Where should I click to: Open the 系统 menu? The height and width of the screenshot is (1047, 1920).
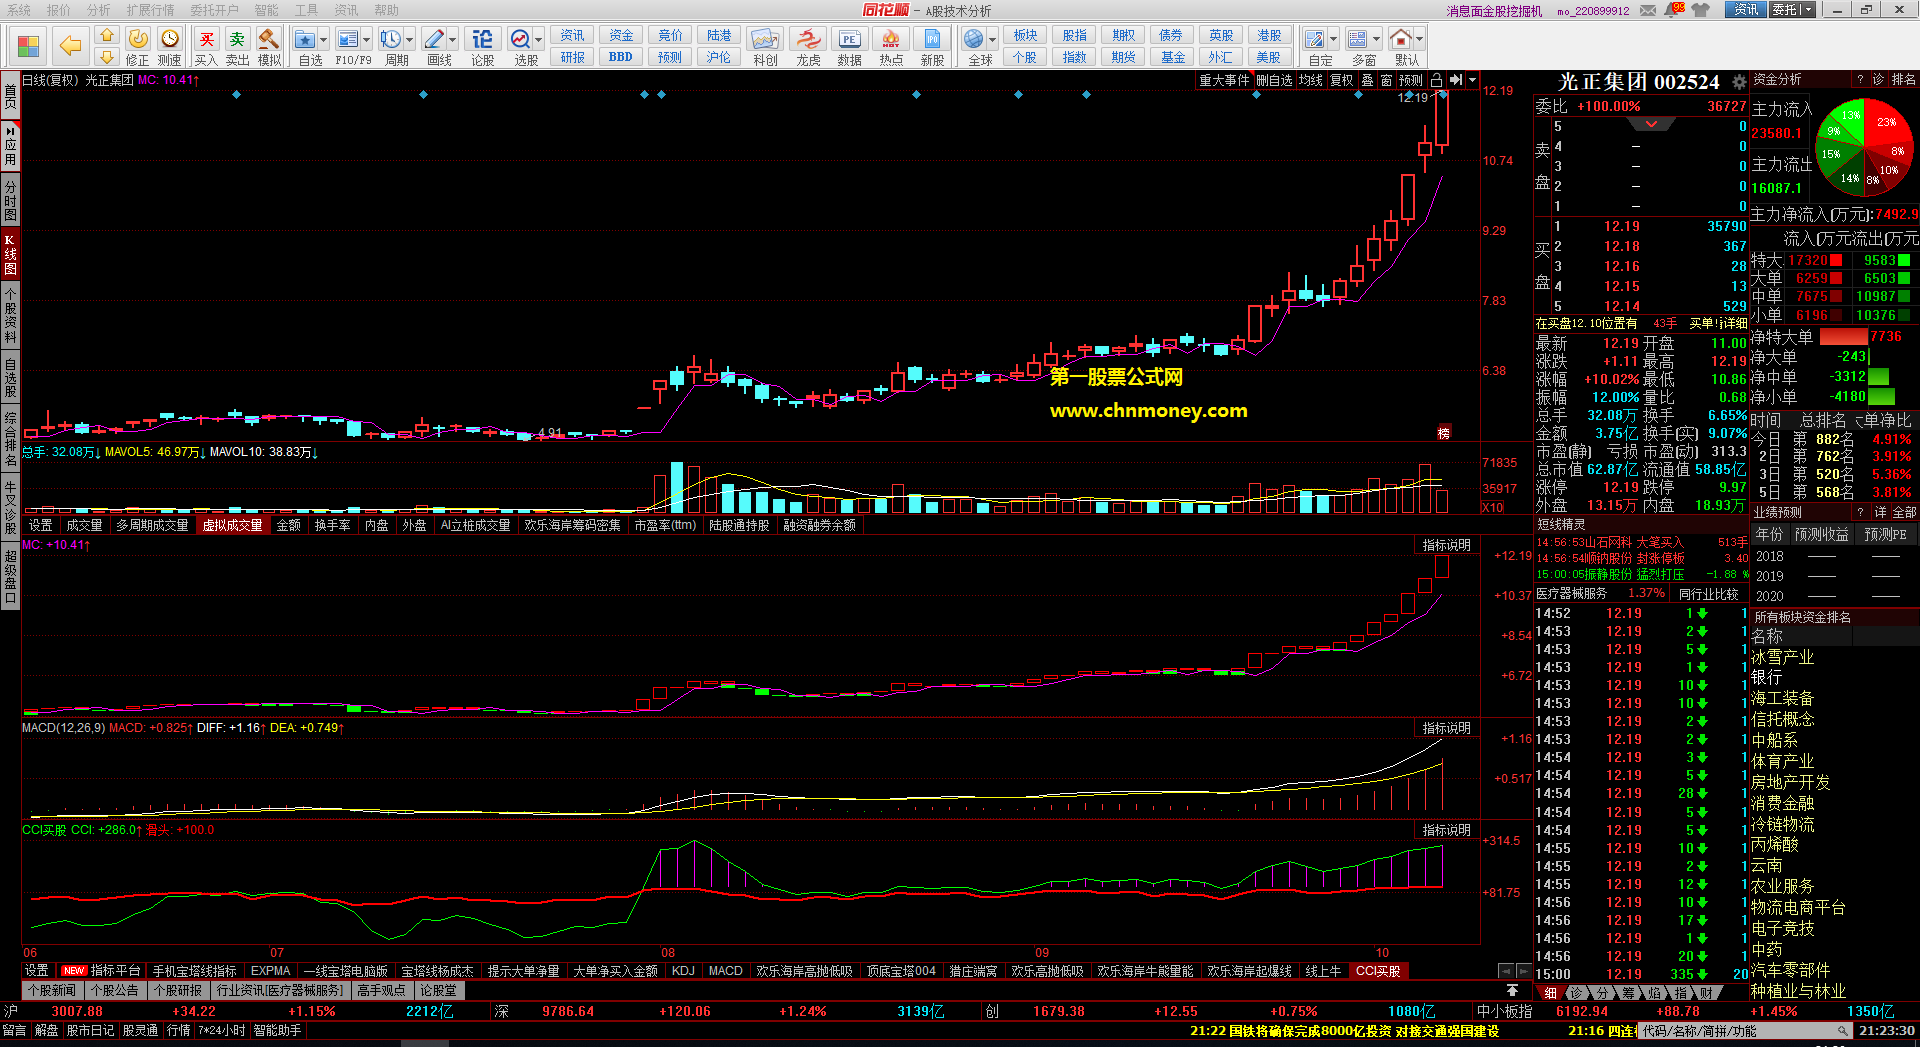[19, 10]
